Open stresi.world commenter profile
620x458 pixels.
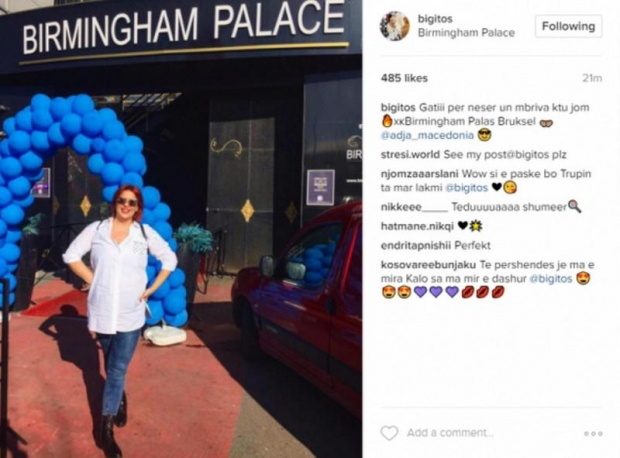[x=410, y=154]
